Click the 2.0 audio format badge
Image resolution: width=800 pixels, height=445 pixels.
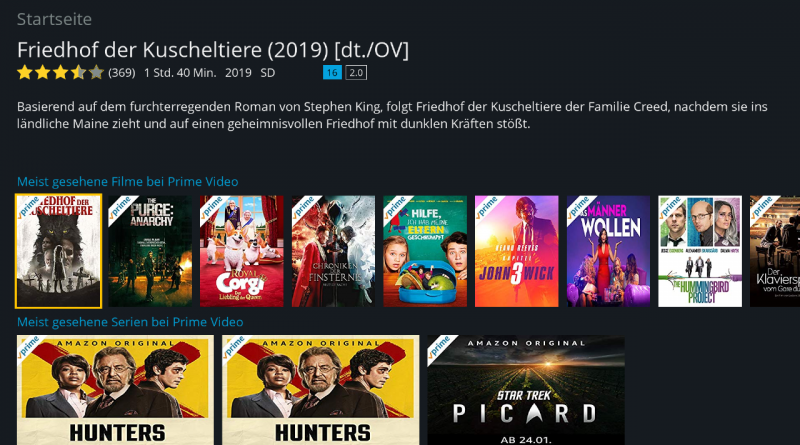356,72
